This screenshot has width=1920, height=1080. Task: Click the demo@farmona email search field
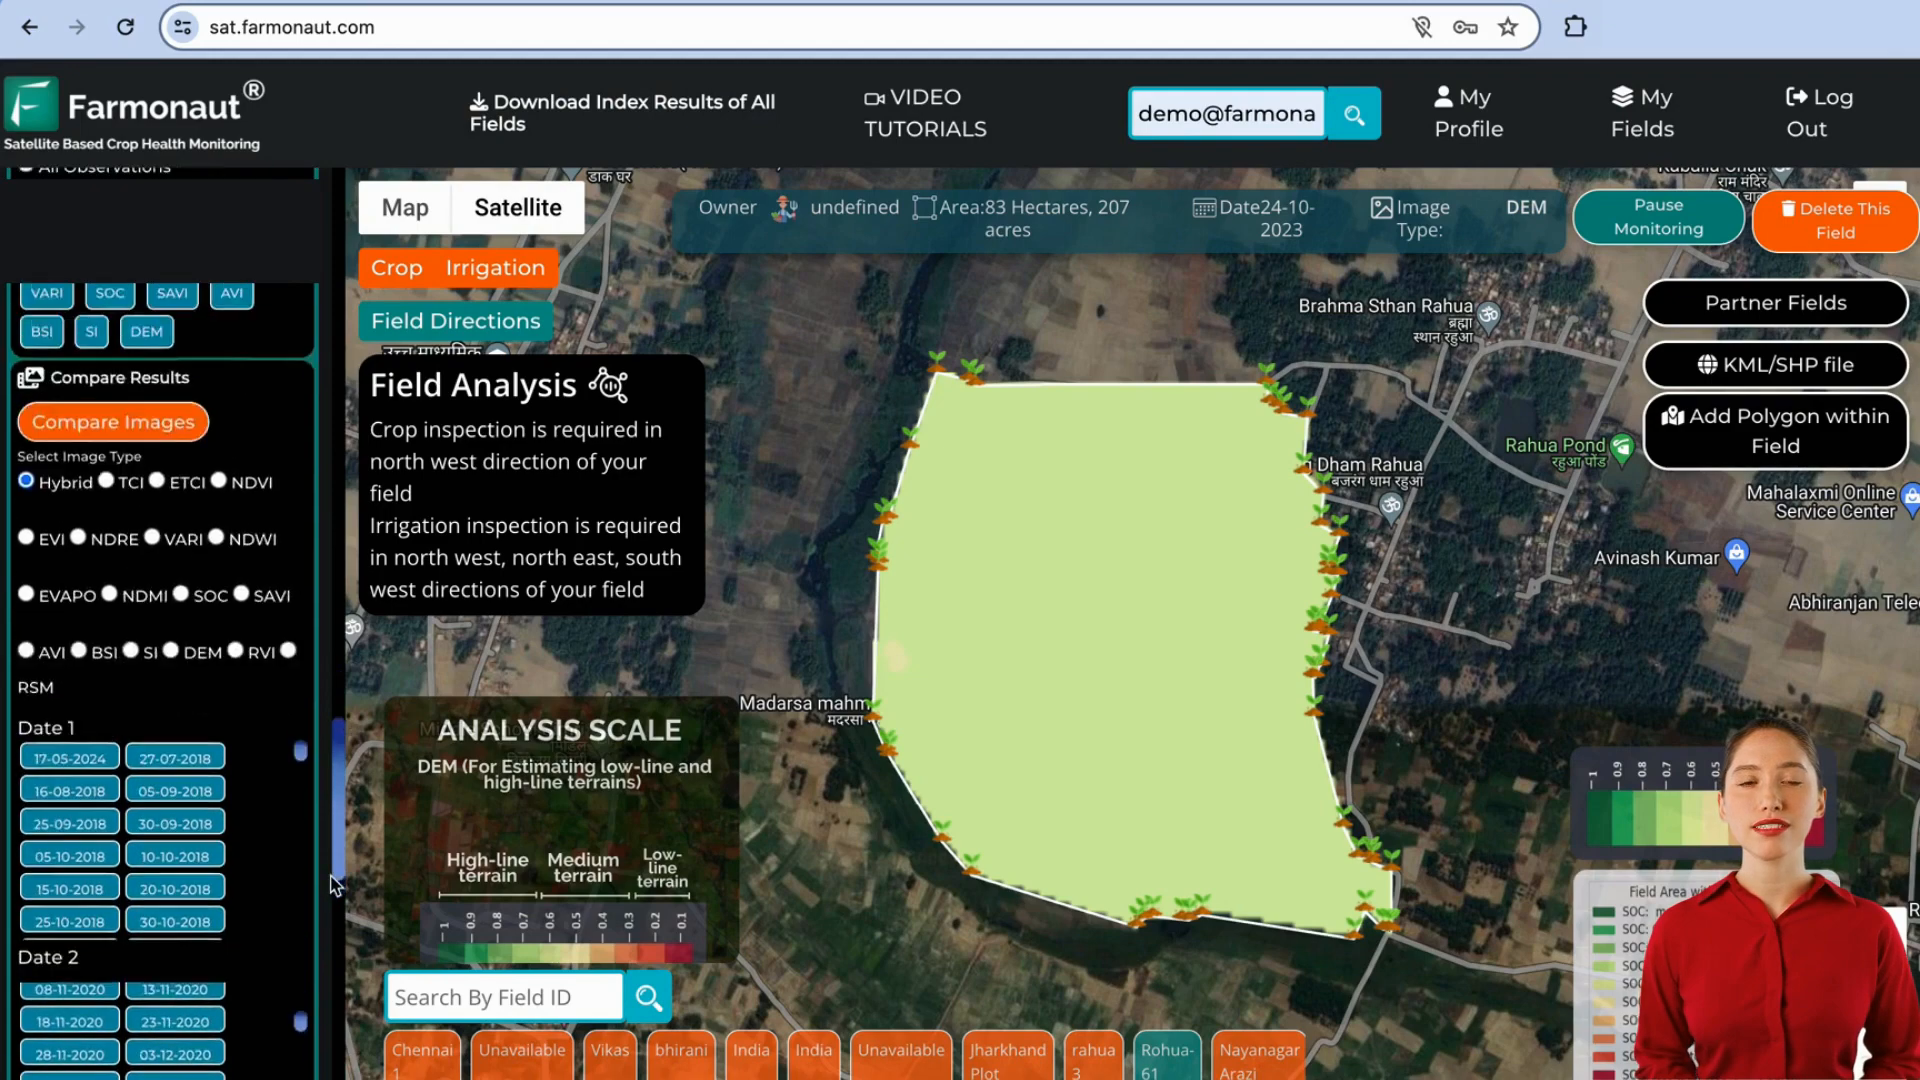1227,114
